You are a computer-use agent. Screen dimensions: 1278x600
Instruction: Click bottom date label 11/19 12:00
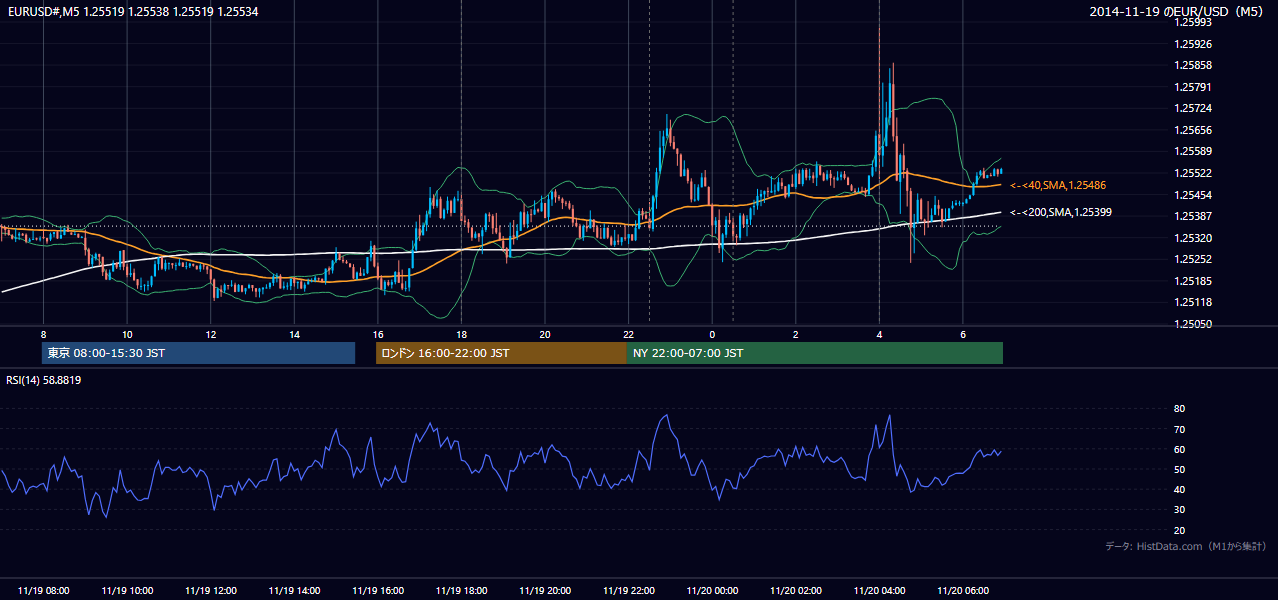pyautogui.click(x=211, y=591)
